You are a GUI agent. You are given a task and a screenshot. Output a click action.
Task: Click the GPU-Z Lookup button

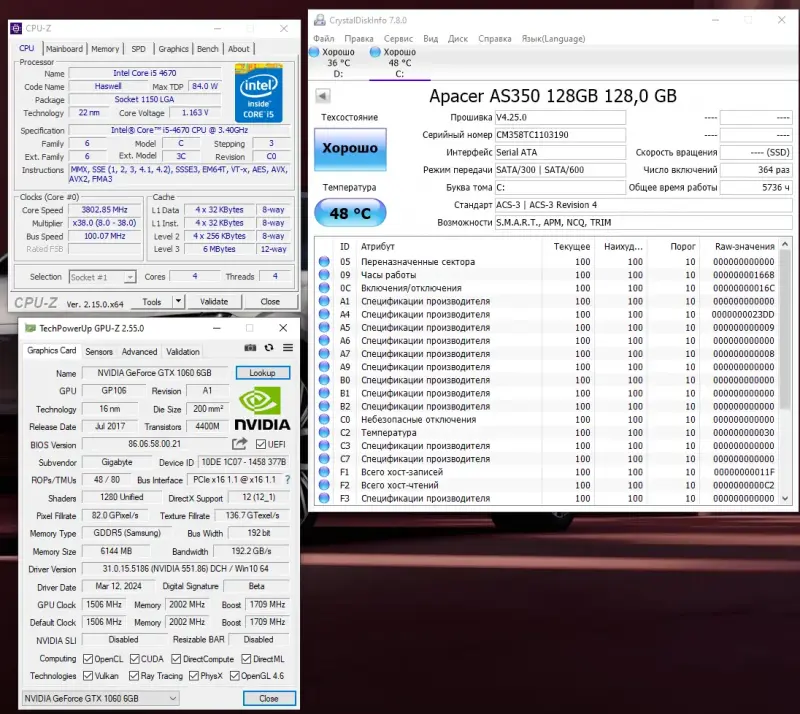coord(262,373)
